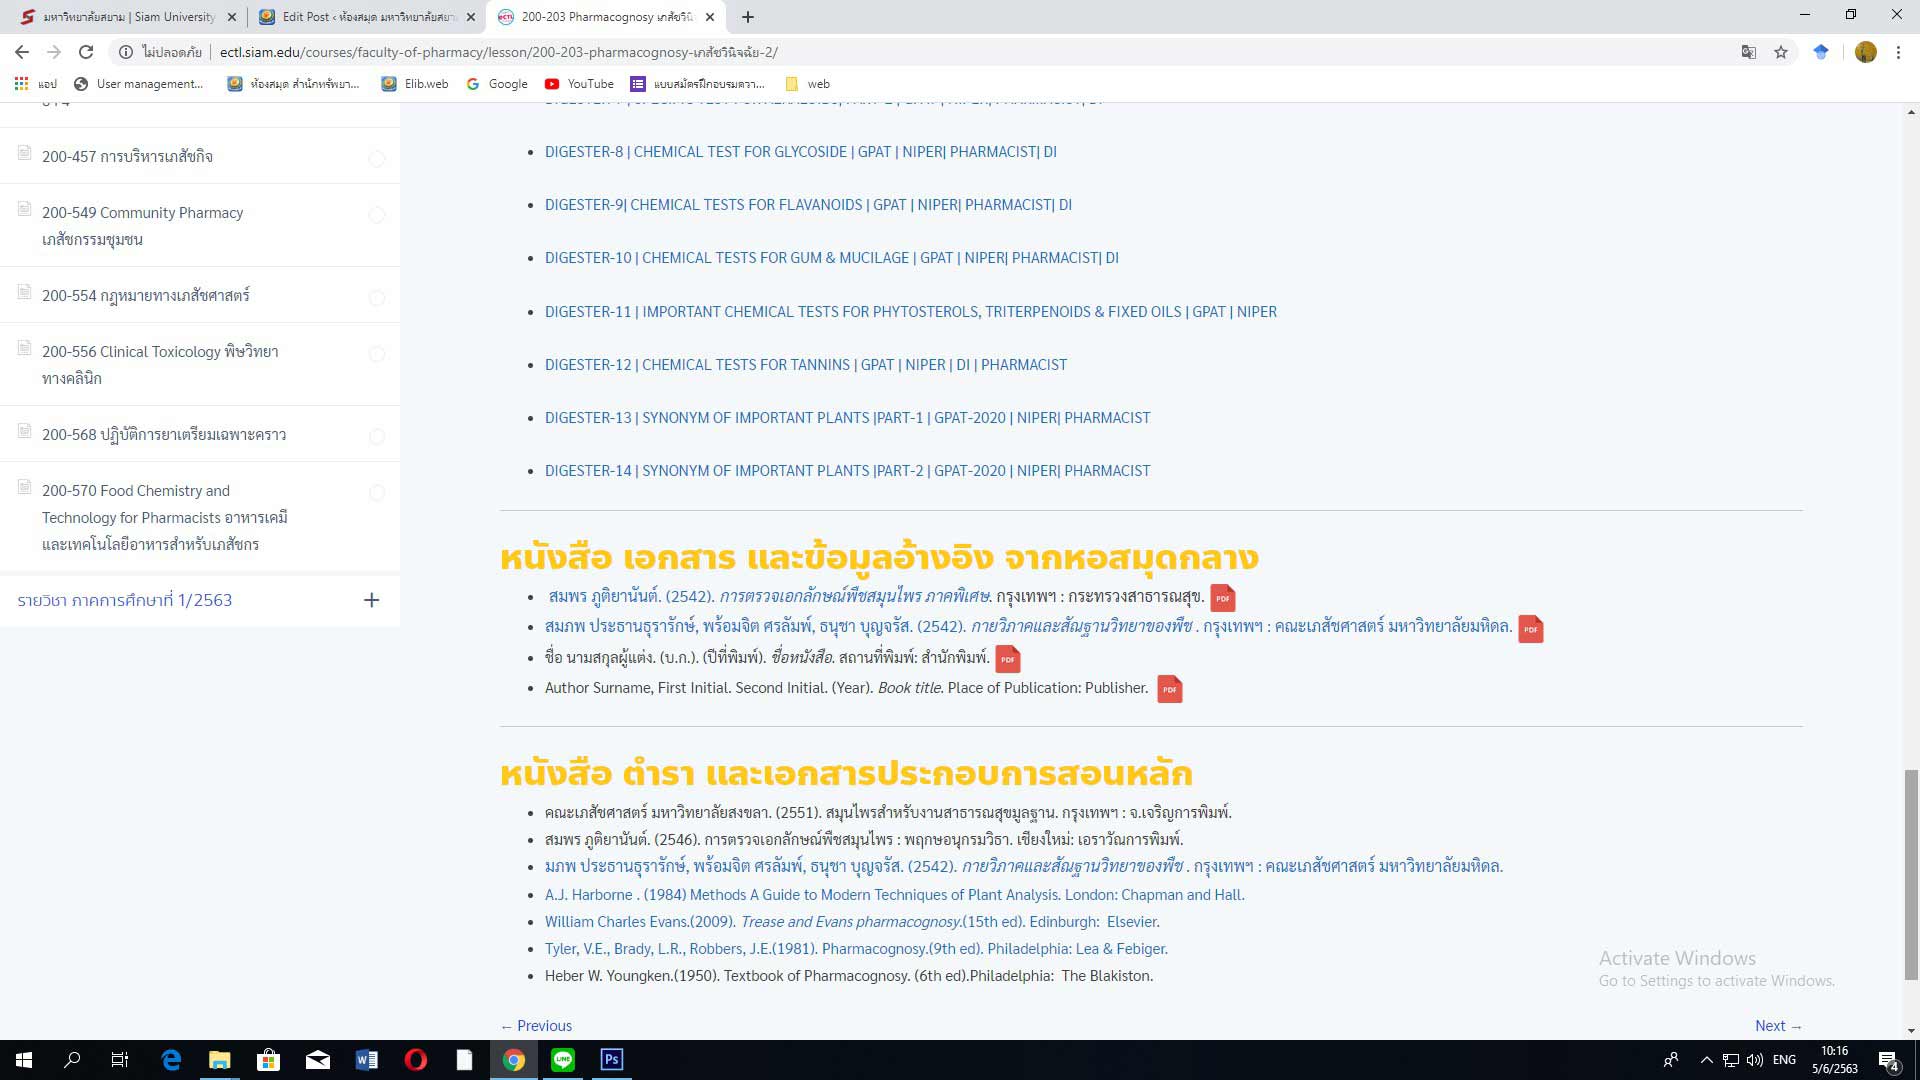Mark 200-457 การบริหารเภสัชกิจ lesson circle
1920x1080 pixels.
[377, 159]
